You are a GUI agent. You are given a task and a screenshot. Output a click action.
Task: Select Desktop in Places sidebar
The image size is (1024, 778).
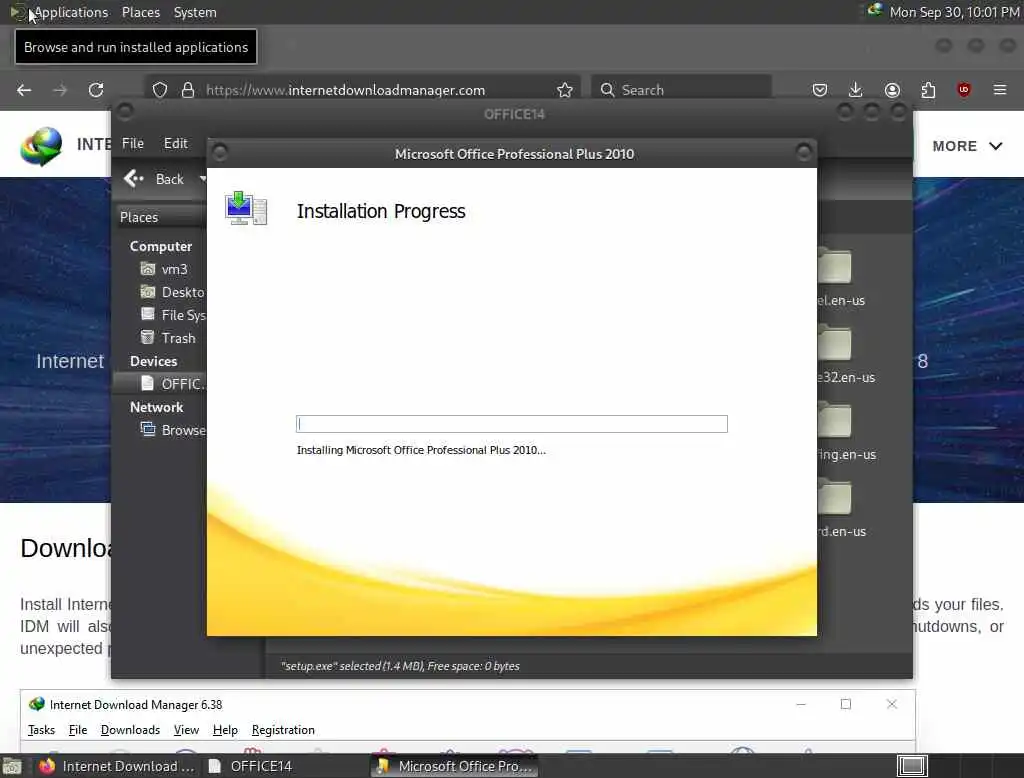pos(172,292)
